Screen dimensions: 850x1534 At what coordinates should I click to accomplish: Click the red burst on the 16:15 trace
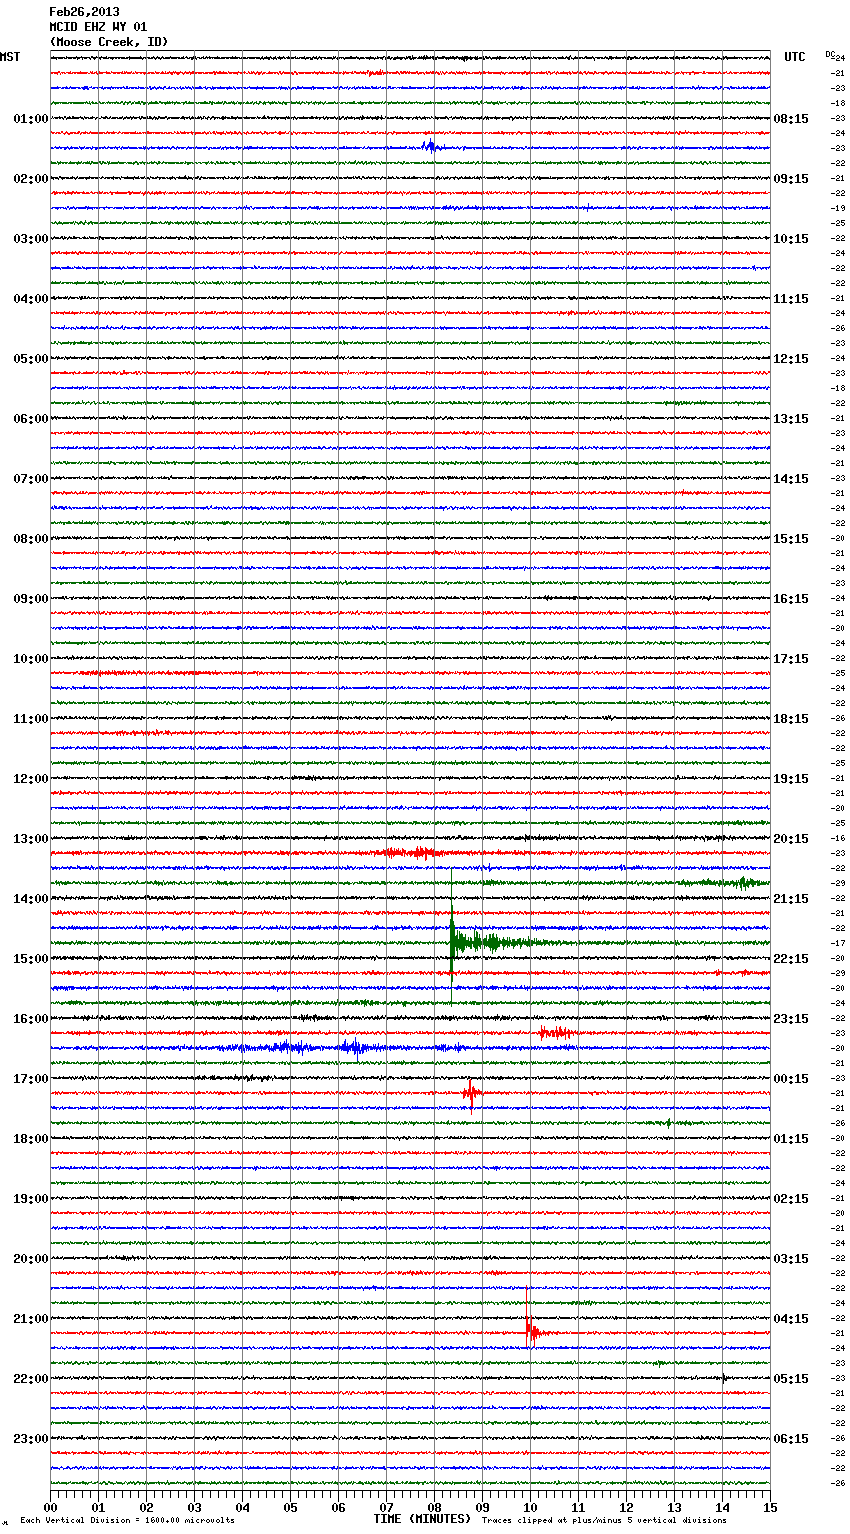555,1032
